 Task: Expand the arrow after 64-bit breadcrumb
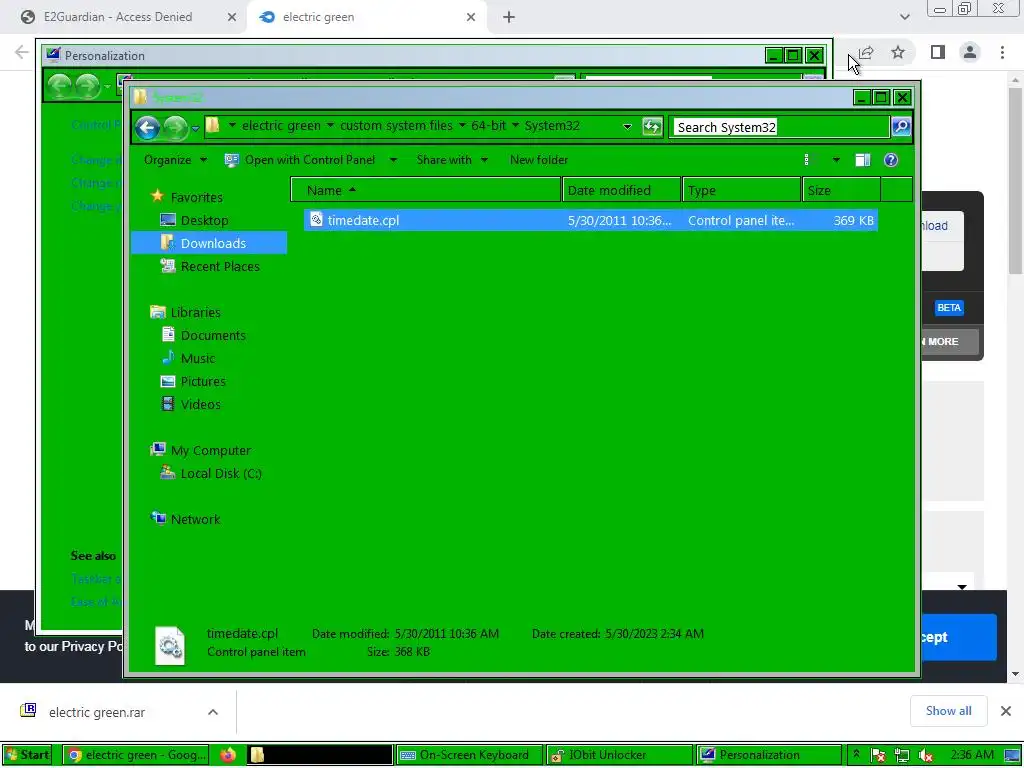click(515, 125)
